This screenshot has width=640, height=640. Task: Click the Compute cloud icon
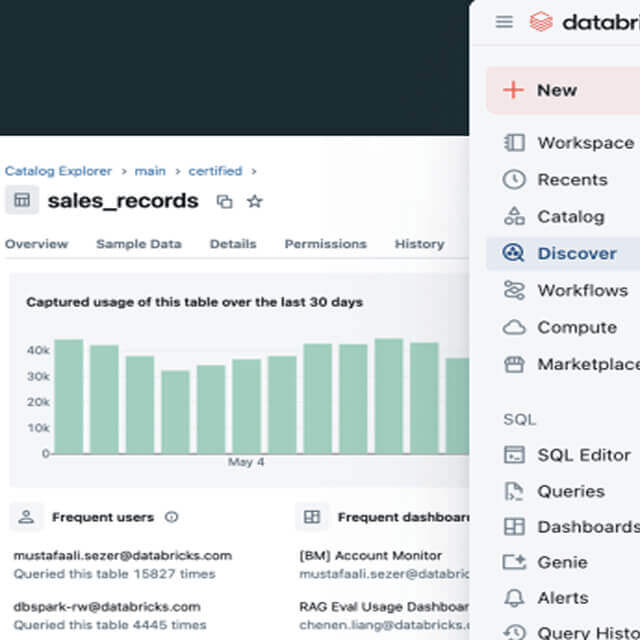point(514,327)
